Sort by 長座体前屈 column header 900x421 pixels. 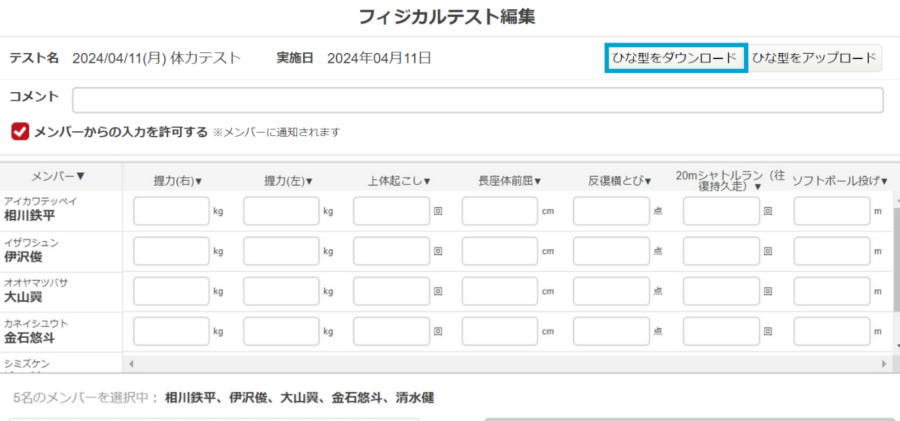tap(509, 181)
